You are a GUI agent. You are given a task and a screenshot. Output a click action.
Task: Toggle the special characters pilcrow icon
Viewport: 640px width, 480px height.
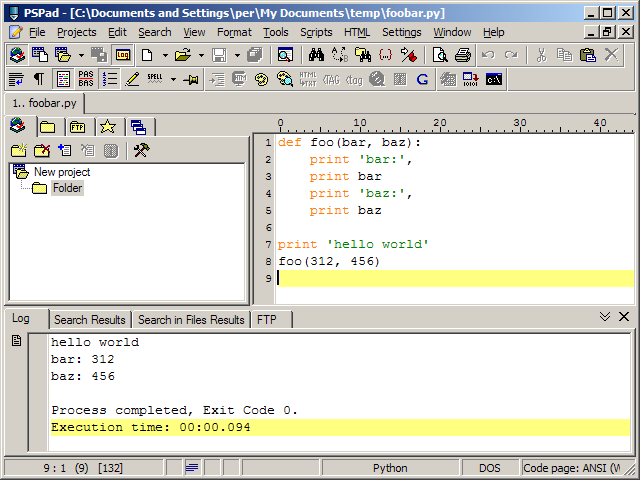tap(39, 79)
